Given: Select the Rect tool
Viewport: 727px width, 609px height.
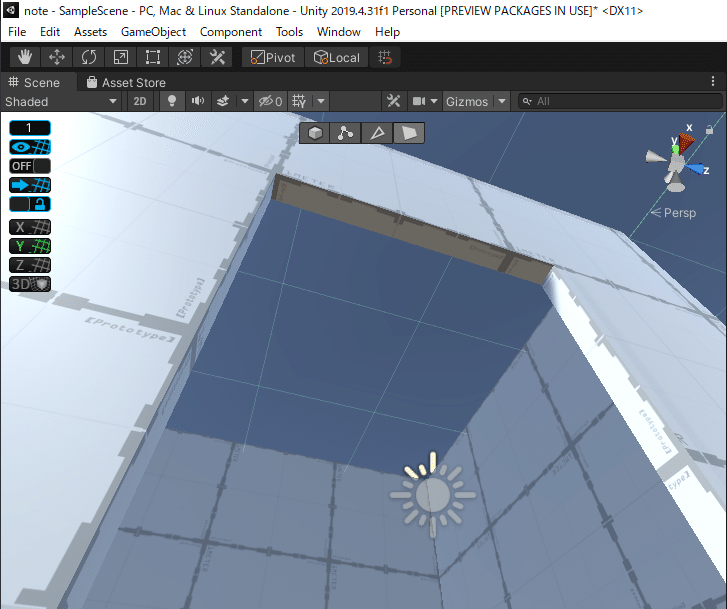Looking at the screenshot, I should coord(153,58).
